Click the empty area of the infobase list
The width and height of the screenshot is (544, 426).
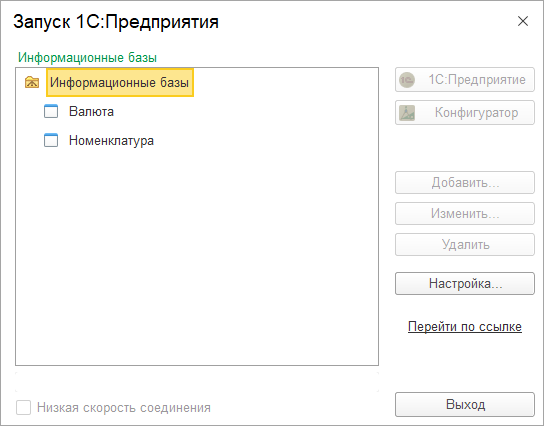tap(197, 257)
